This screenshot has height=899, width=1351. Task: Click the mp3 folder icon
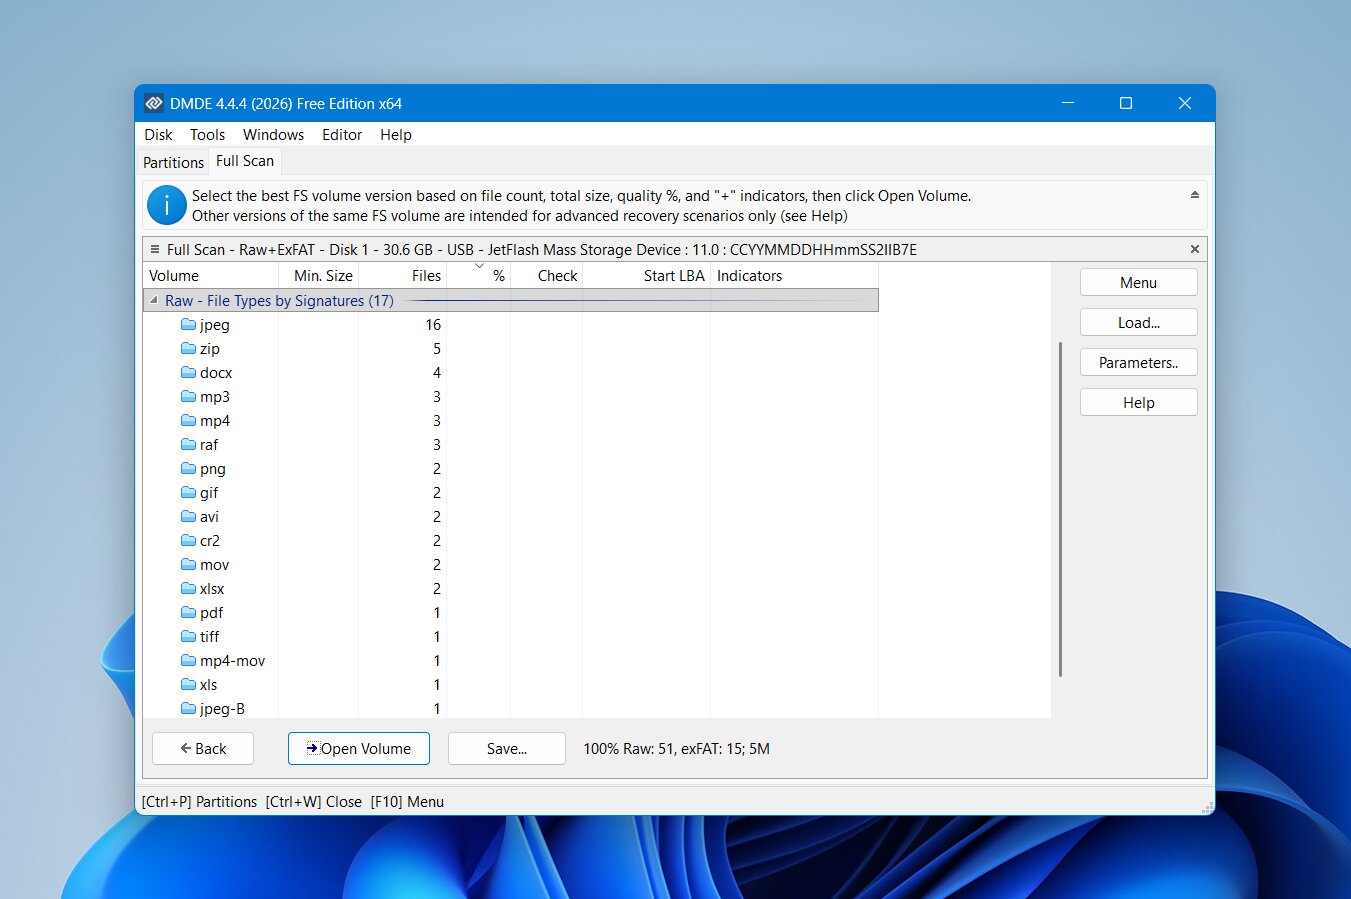[188, 396]
